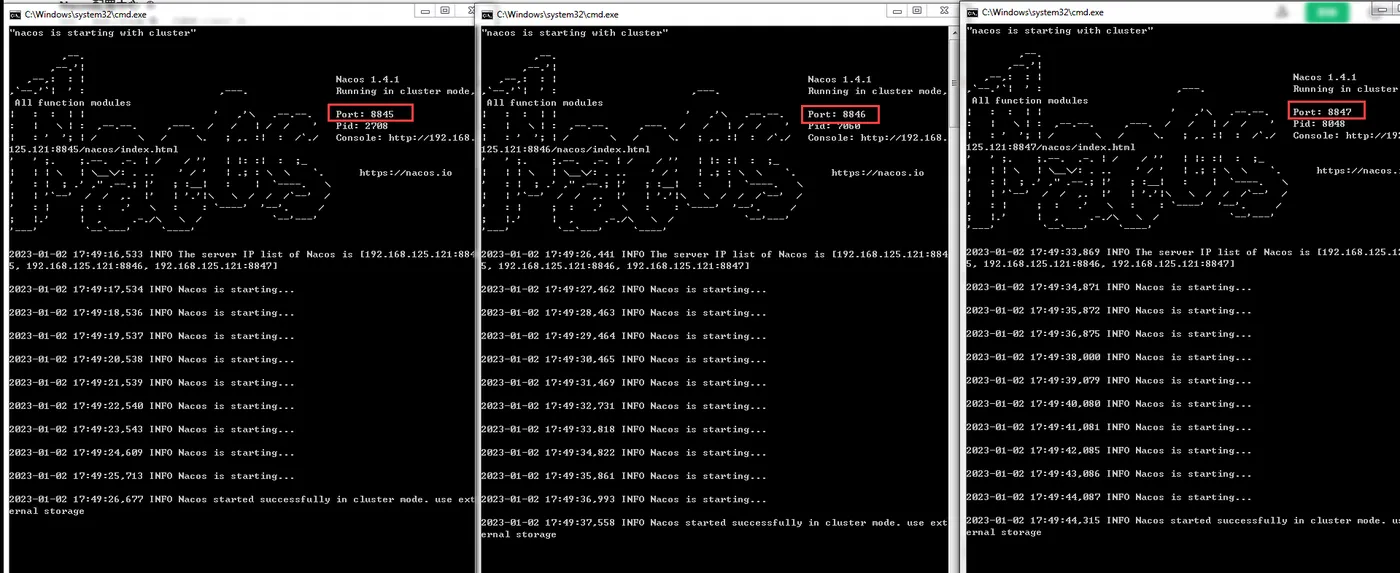Click the log line at 17:49:28,463
Screen dimensions: 1400x573
tap(623, 313)
